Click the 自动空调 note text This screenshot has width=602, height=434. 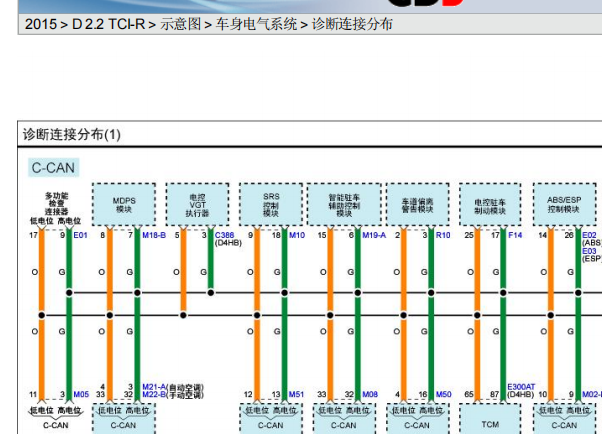click(185, 387)
